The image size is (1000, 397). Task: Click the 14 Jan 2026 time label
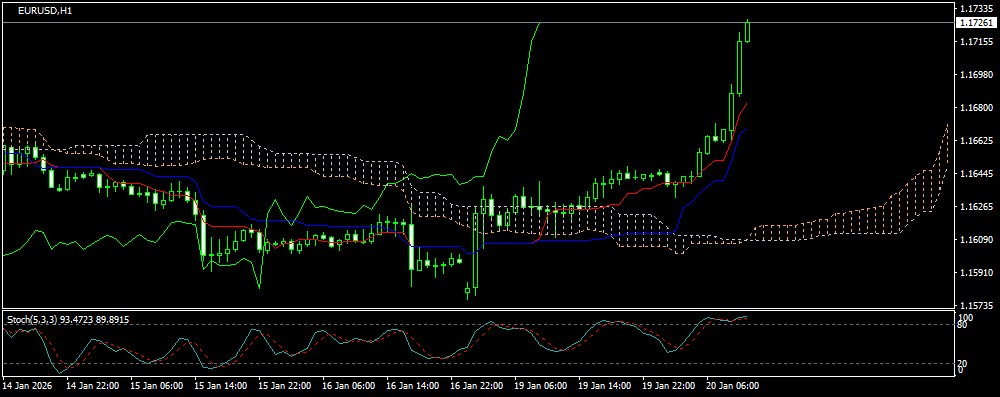click(x=27, y=386)
